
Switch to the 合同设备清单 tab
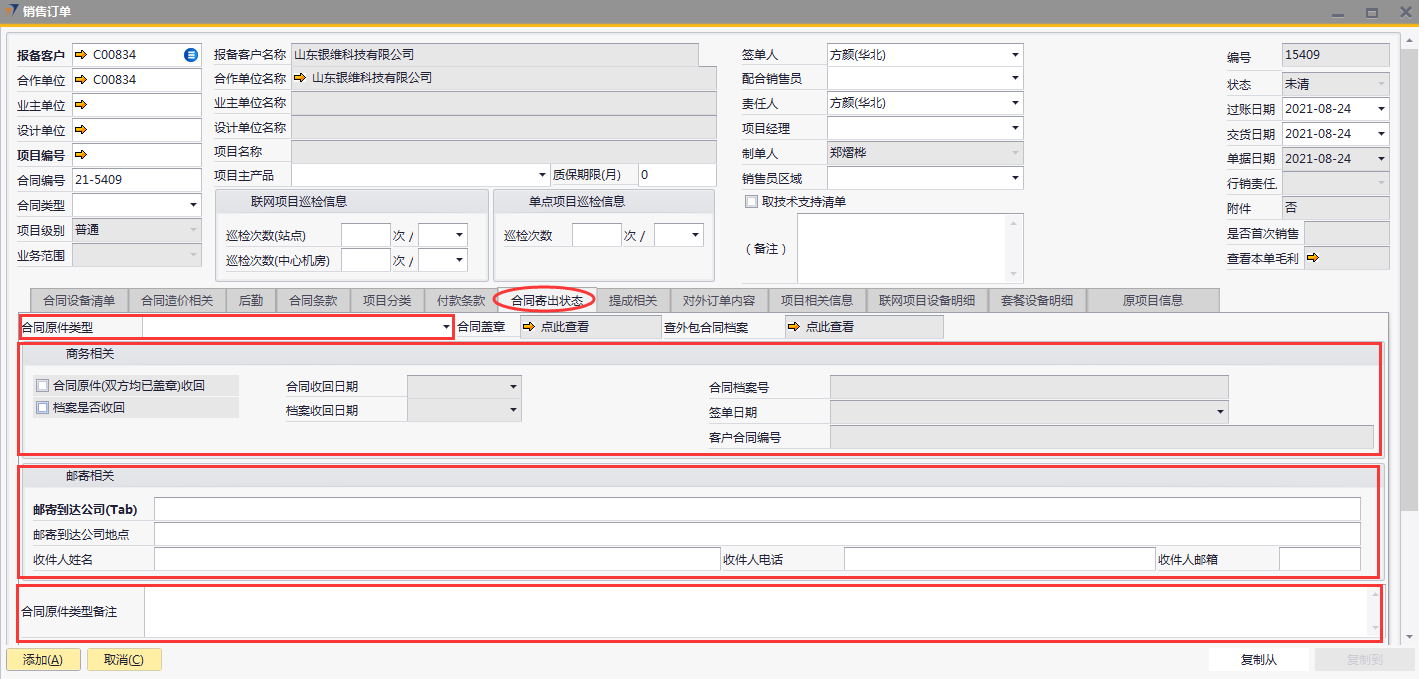[x=79, y=300]
